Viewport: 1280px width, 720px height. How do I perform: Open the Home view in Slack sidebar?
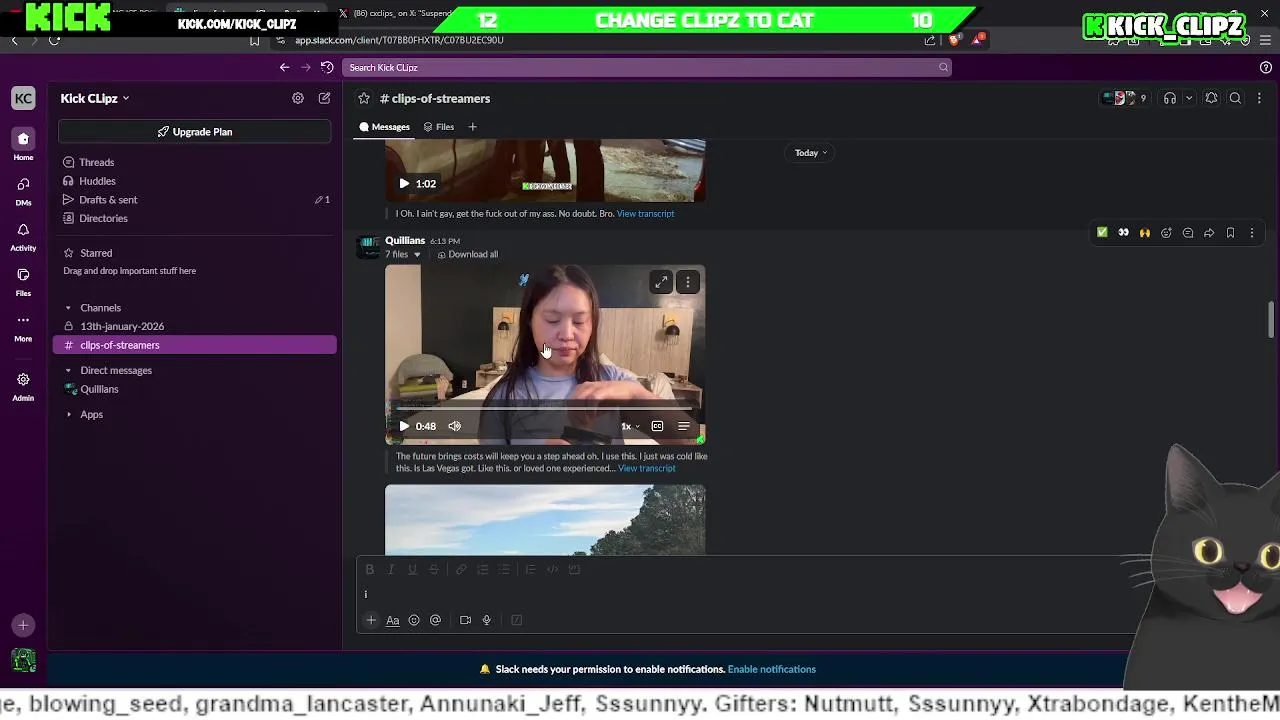23,144
